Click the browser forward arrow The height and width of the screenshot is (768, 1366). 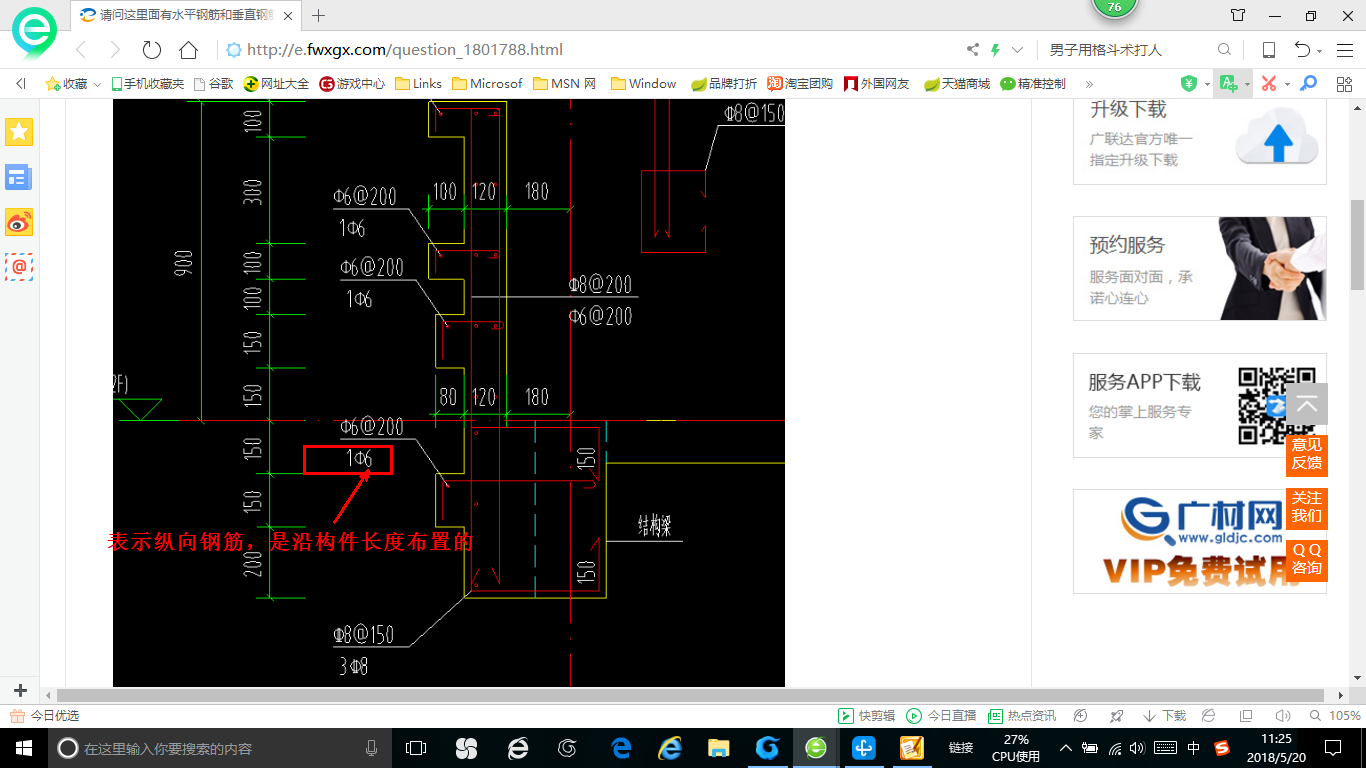pos(115,50)
